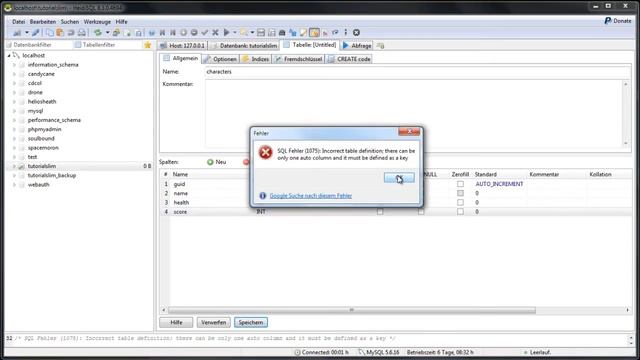Screen dimensions: 640x360
Task: Click the Verwerfen button
Action: 213,322
